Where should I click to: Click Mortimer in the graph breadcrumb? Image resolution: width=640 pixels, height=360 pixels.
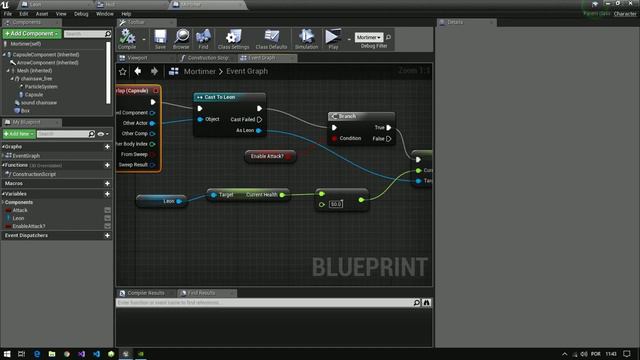(x=200, y=71)
